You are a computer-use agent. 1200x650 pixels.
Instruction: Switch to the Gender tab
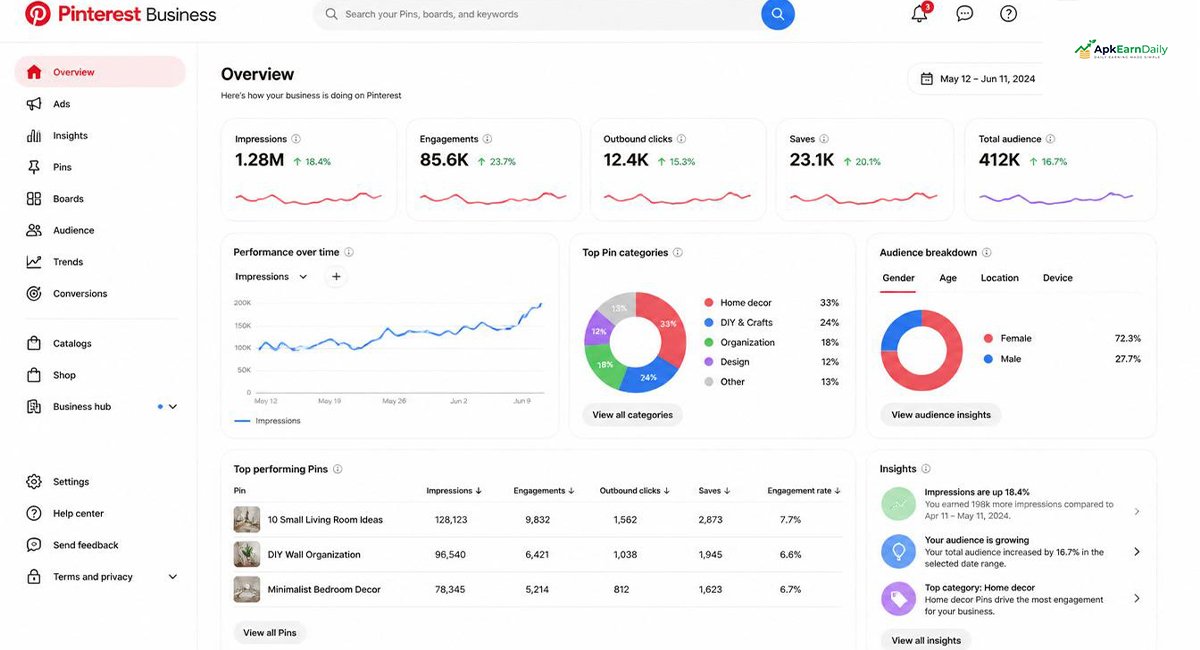[x=898, y=278]
